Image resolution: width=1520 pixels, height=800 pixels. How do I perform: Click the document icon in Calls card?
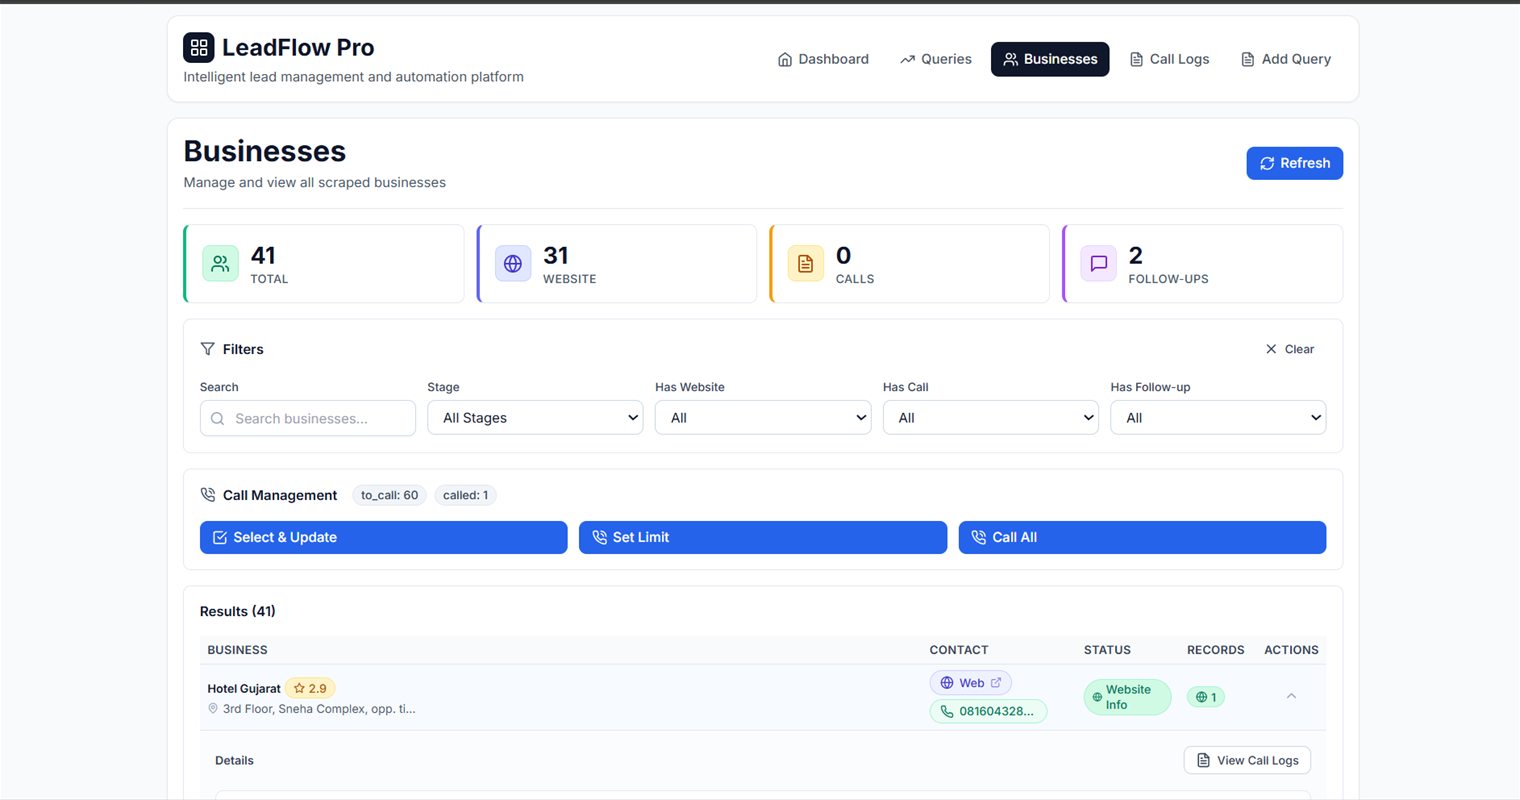pos(806,264)
